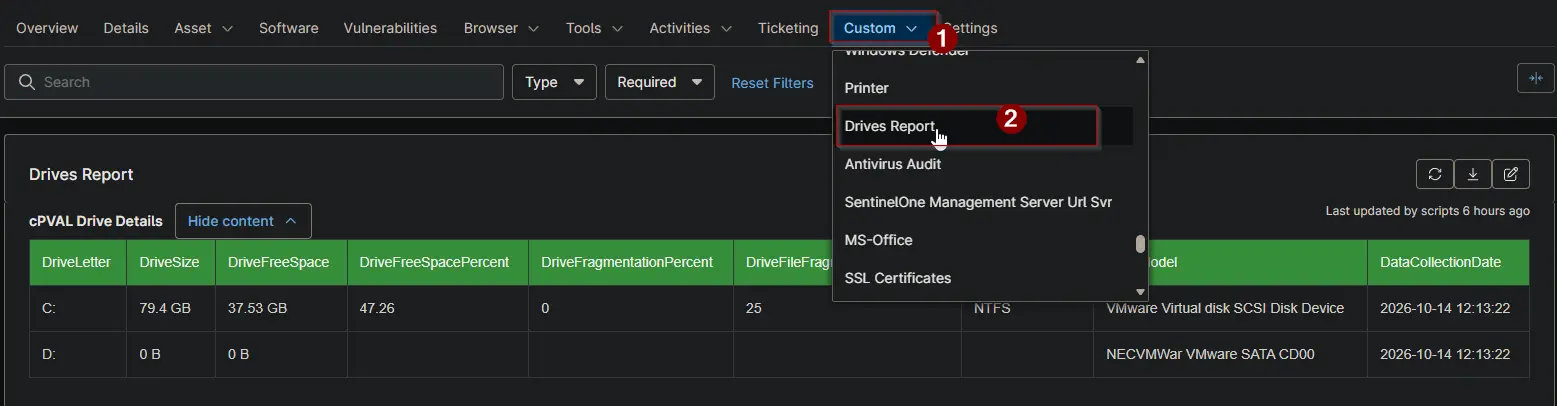
Task: Expand the Asset dropdown menu
Action: click(x=204, y=28)
